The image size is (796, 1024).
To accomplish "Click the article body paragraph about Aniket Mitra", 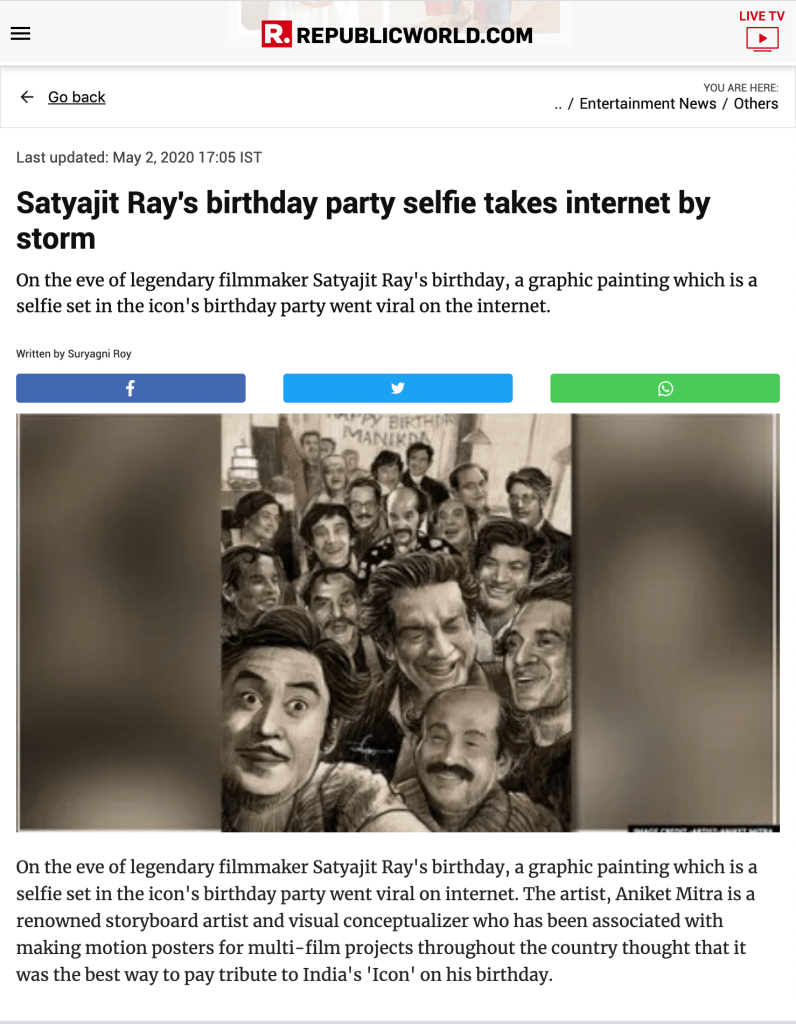I will 387,919.
